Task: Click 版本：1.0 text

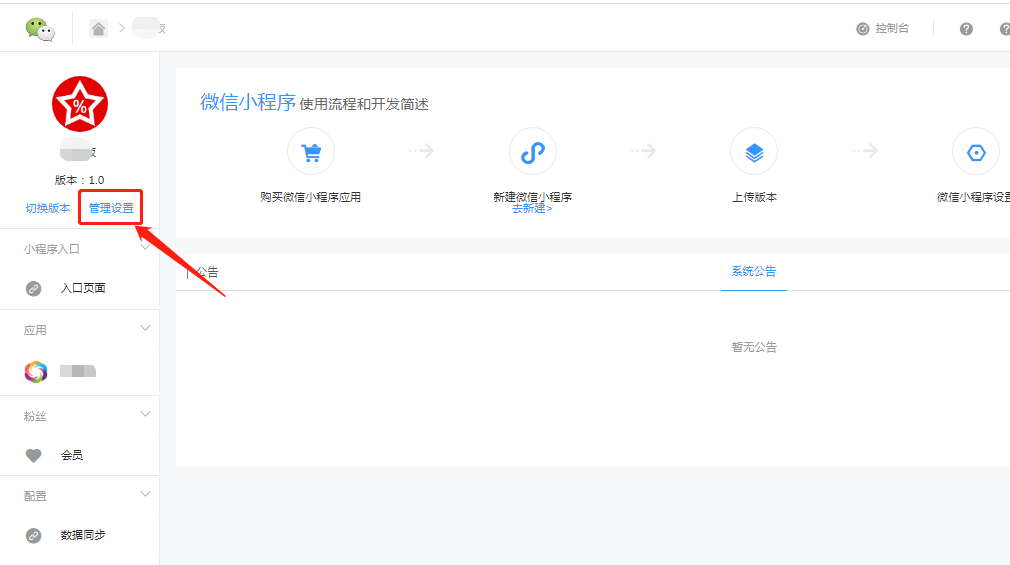Action: (79, 180)
